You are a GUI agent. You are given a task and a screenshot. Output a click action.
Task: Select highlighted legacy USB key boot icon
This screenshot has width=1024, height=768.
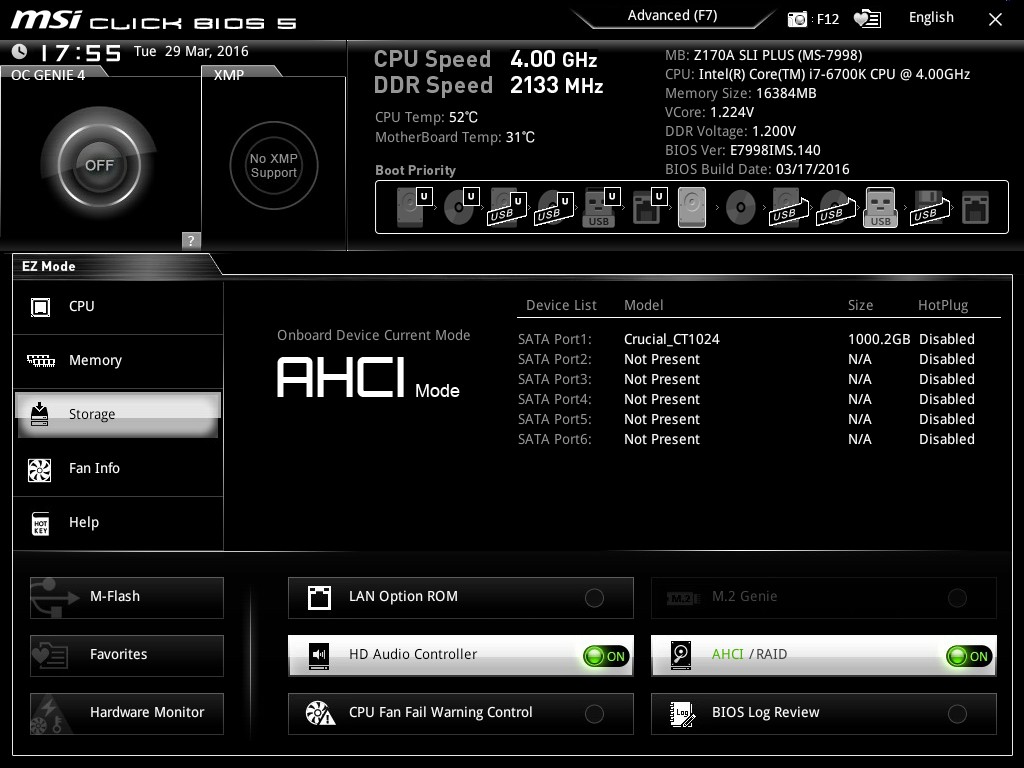880,207
